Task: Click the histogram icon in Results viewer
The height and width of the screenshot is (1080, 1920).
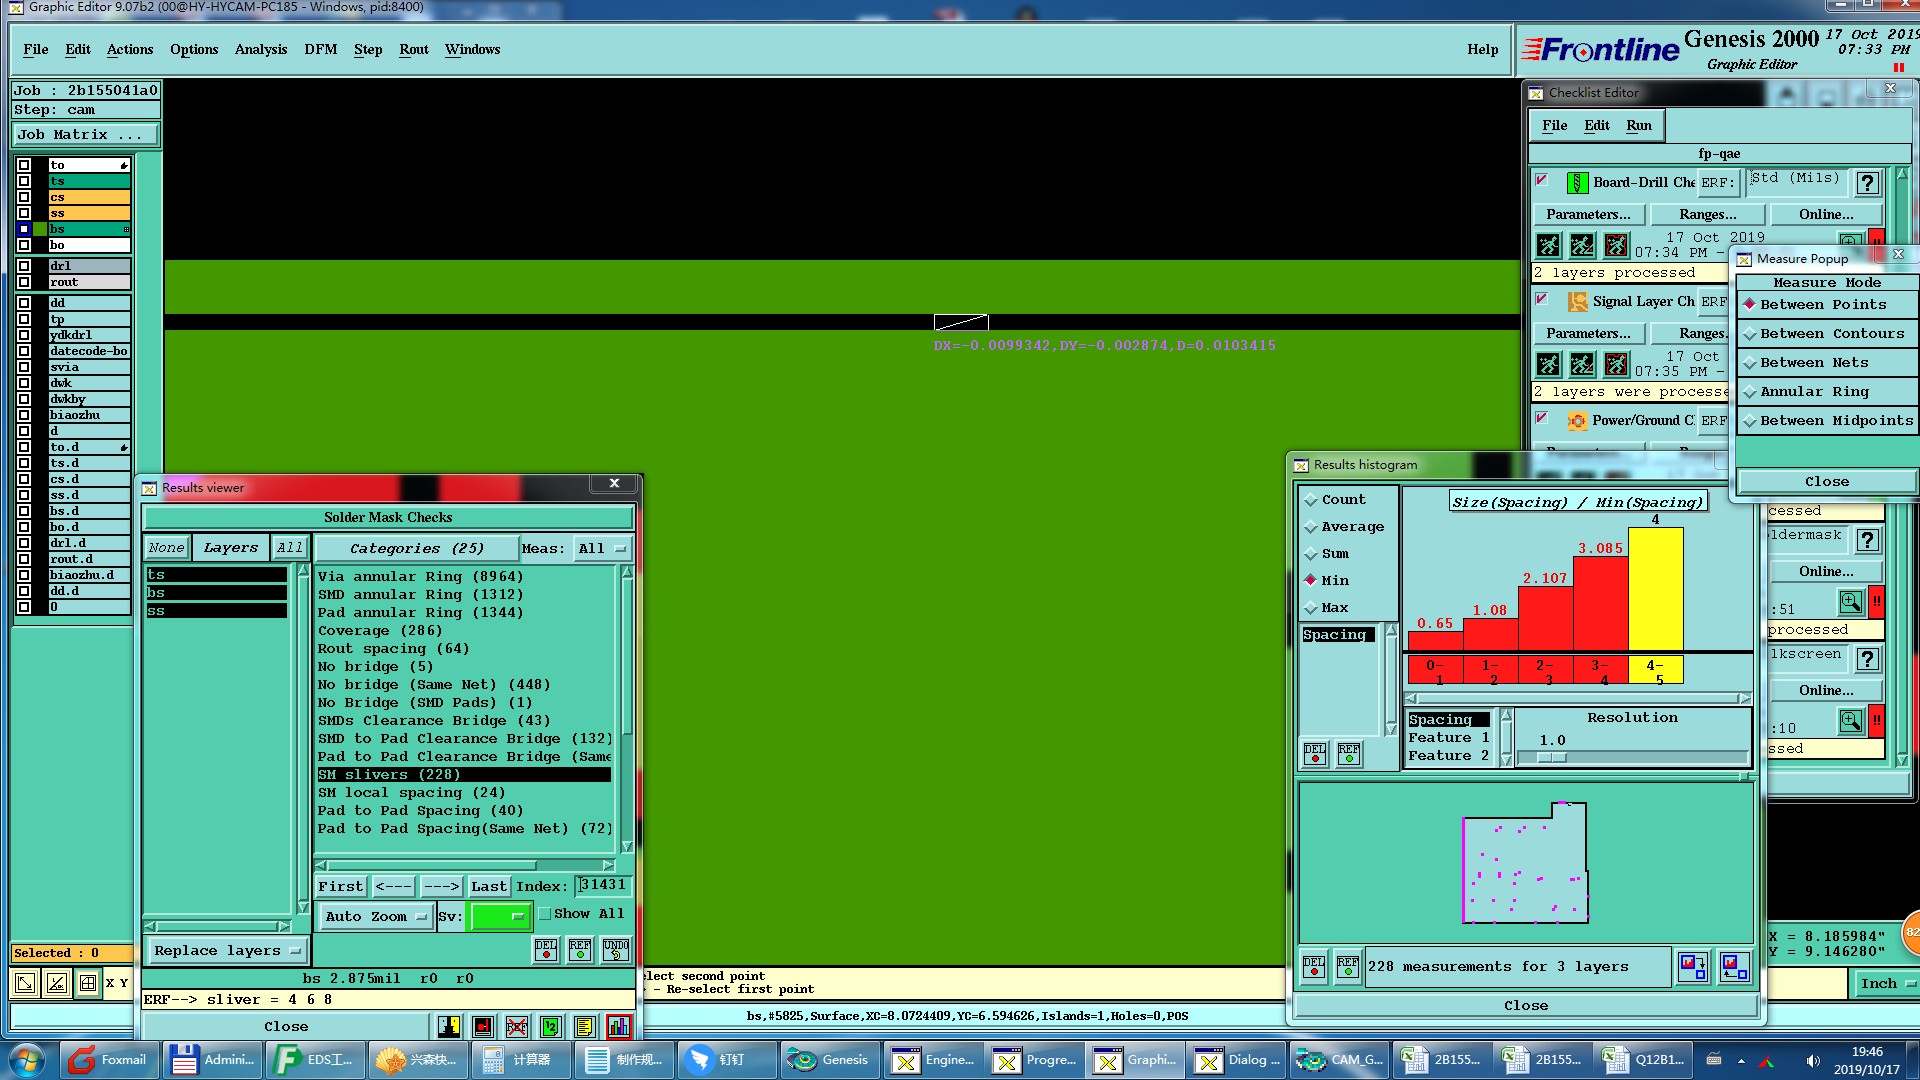Action: point(618,1026)
